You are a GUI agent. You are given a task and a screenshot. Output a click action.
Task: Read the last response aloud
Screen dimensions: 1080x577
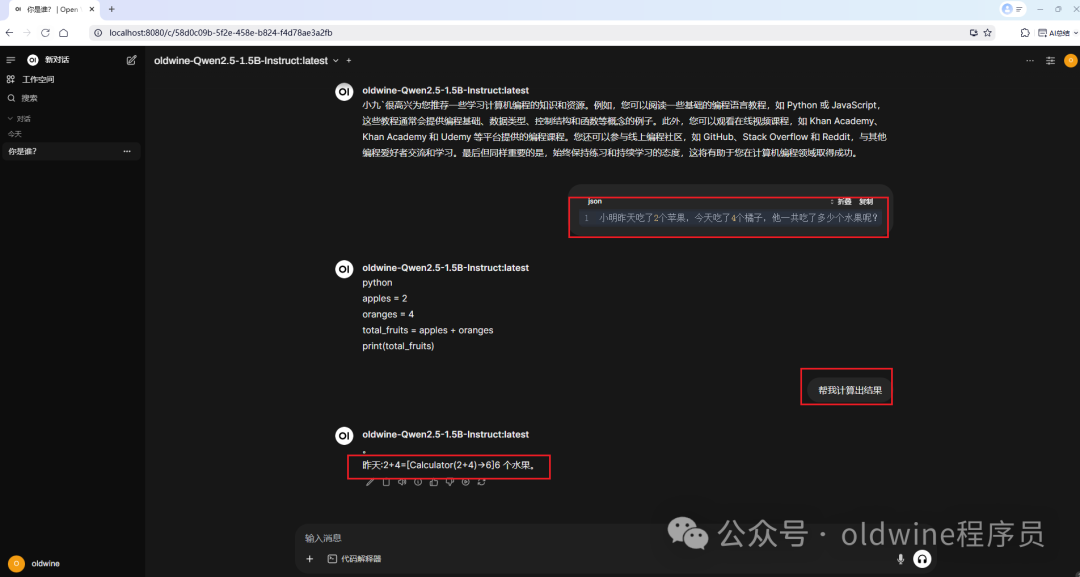(402, 482)
